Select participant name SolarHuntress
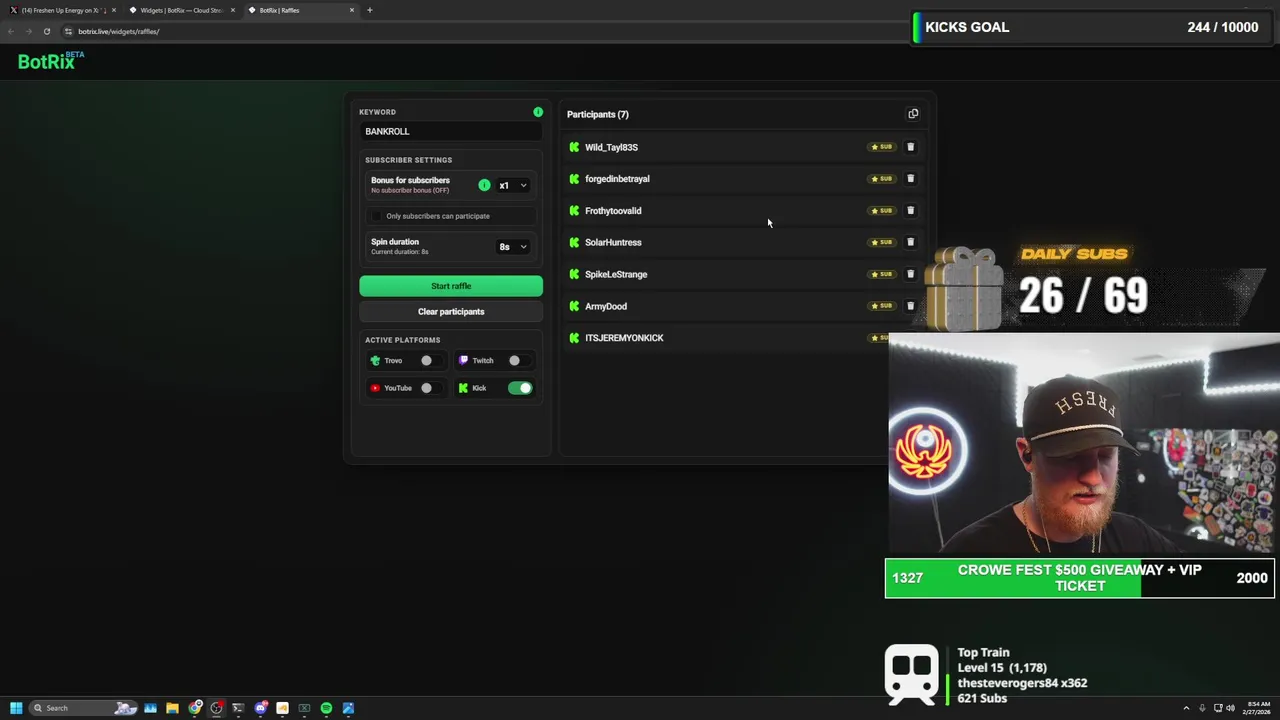This screenshot has width=1280, height=720. 613,242
